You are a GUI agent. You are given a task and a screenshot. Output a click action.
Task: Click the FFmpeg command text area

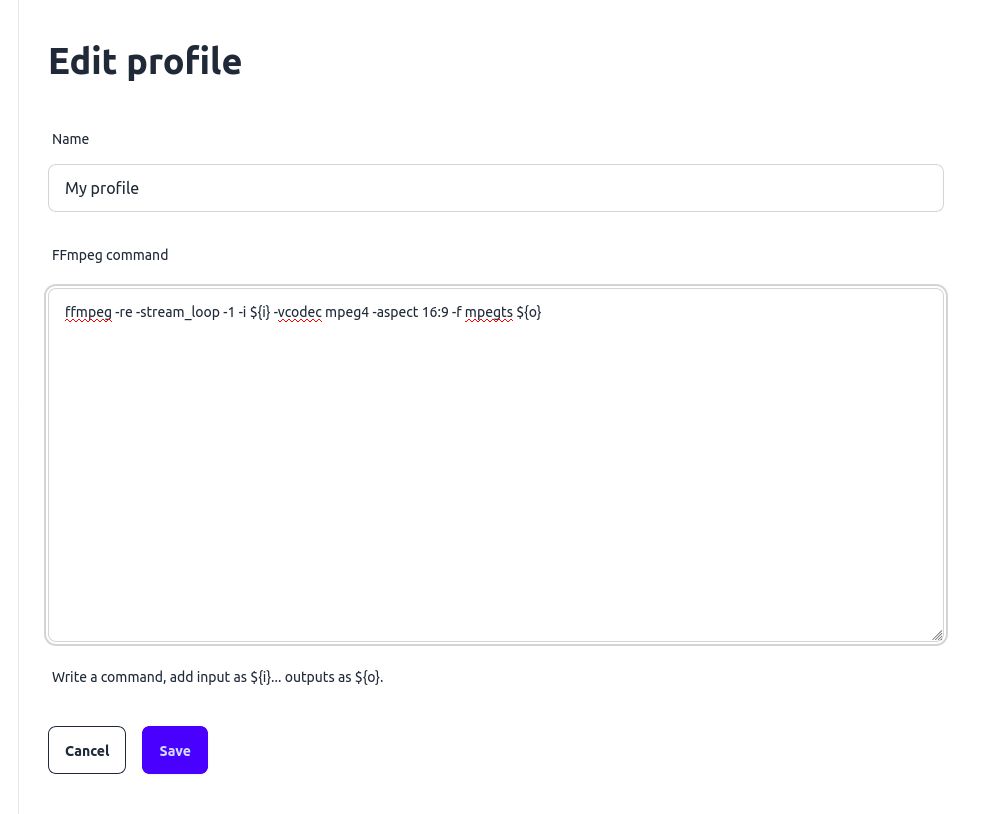coord(495,450)
